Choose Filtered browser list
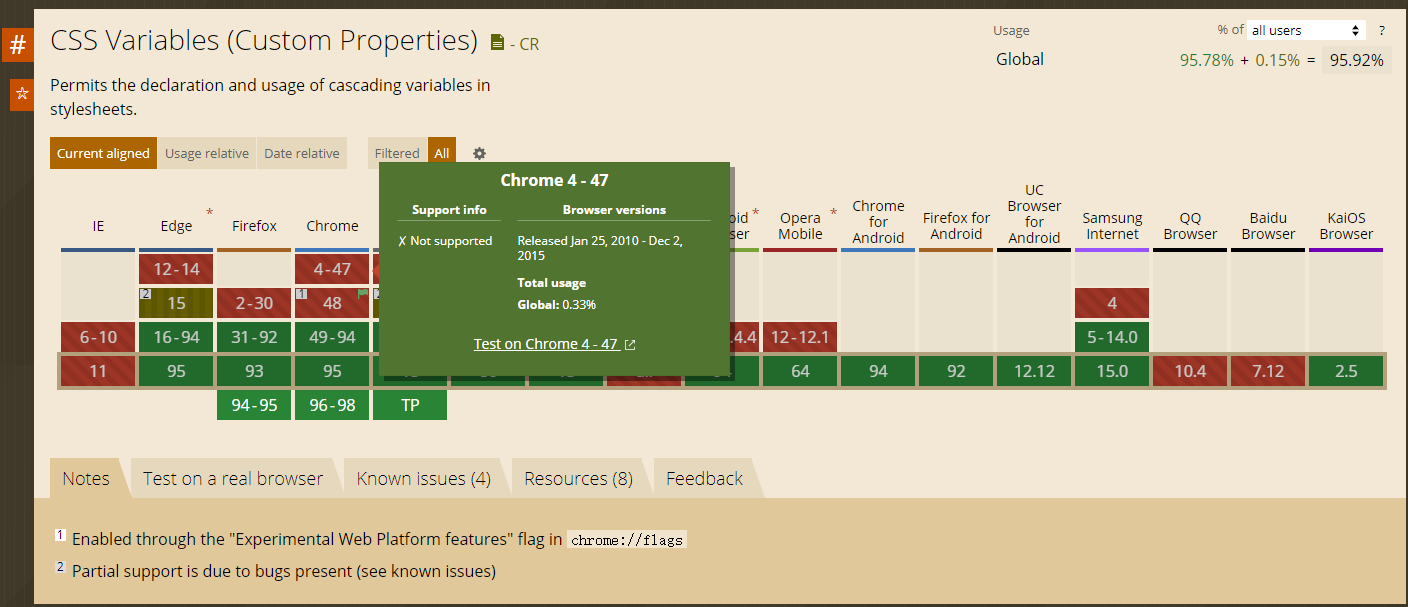The image size is (1408, 607). (x=397, y=153)
